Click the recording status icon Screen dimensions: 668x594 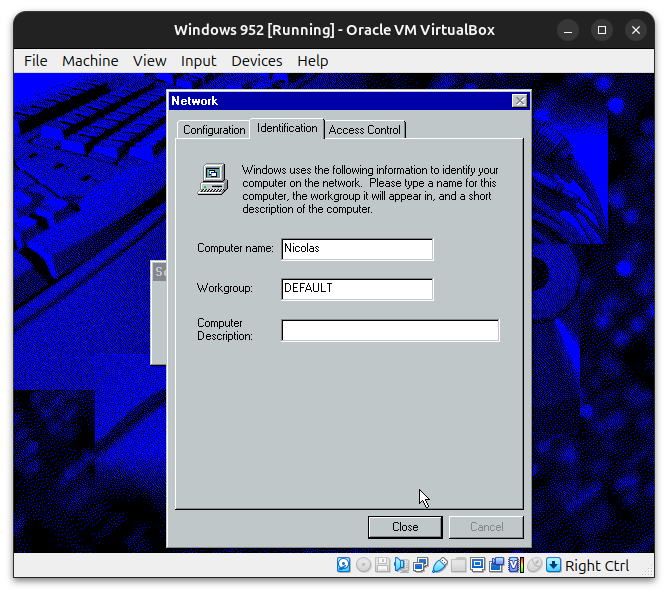pyautogui.click(x=496, y=565)
